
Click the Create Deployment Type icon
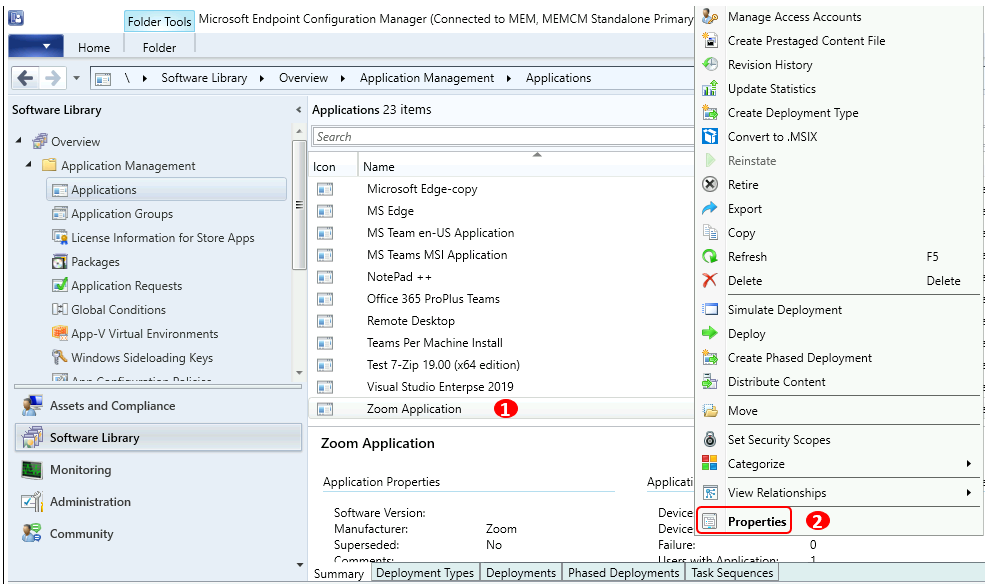710,112
